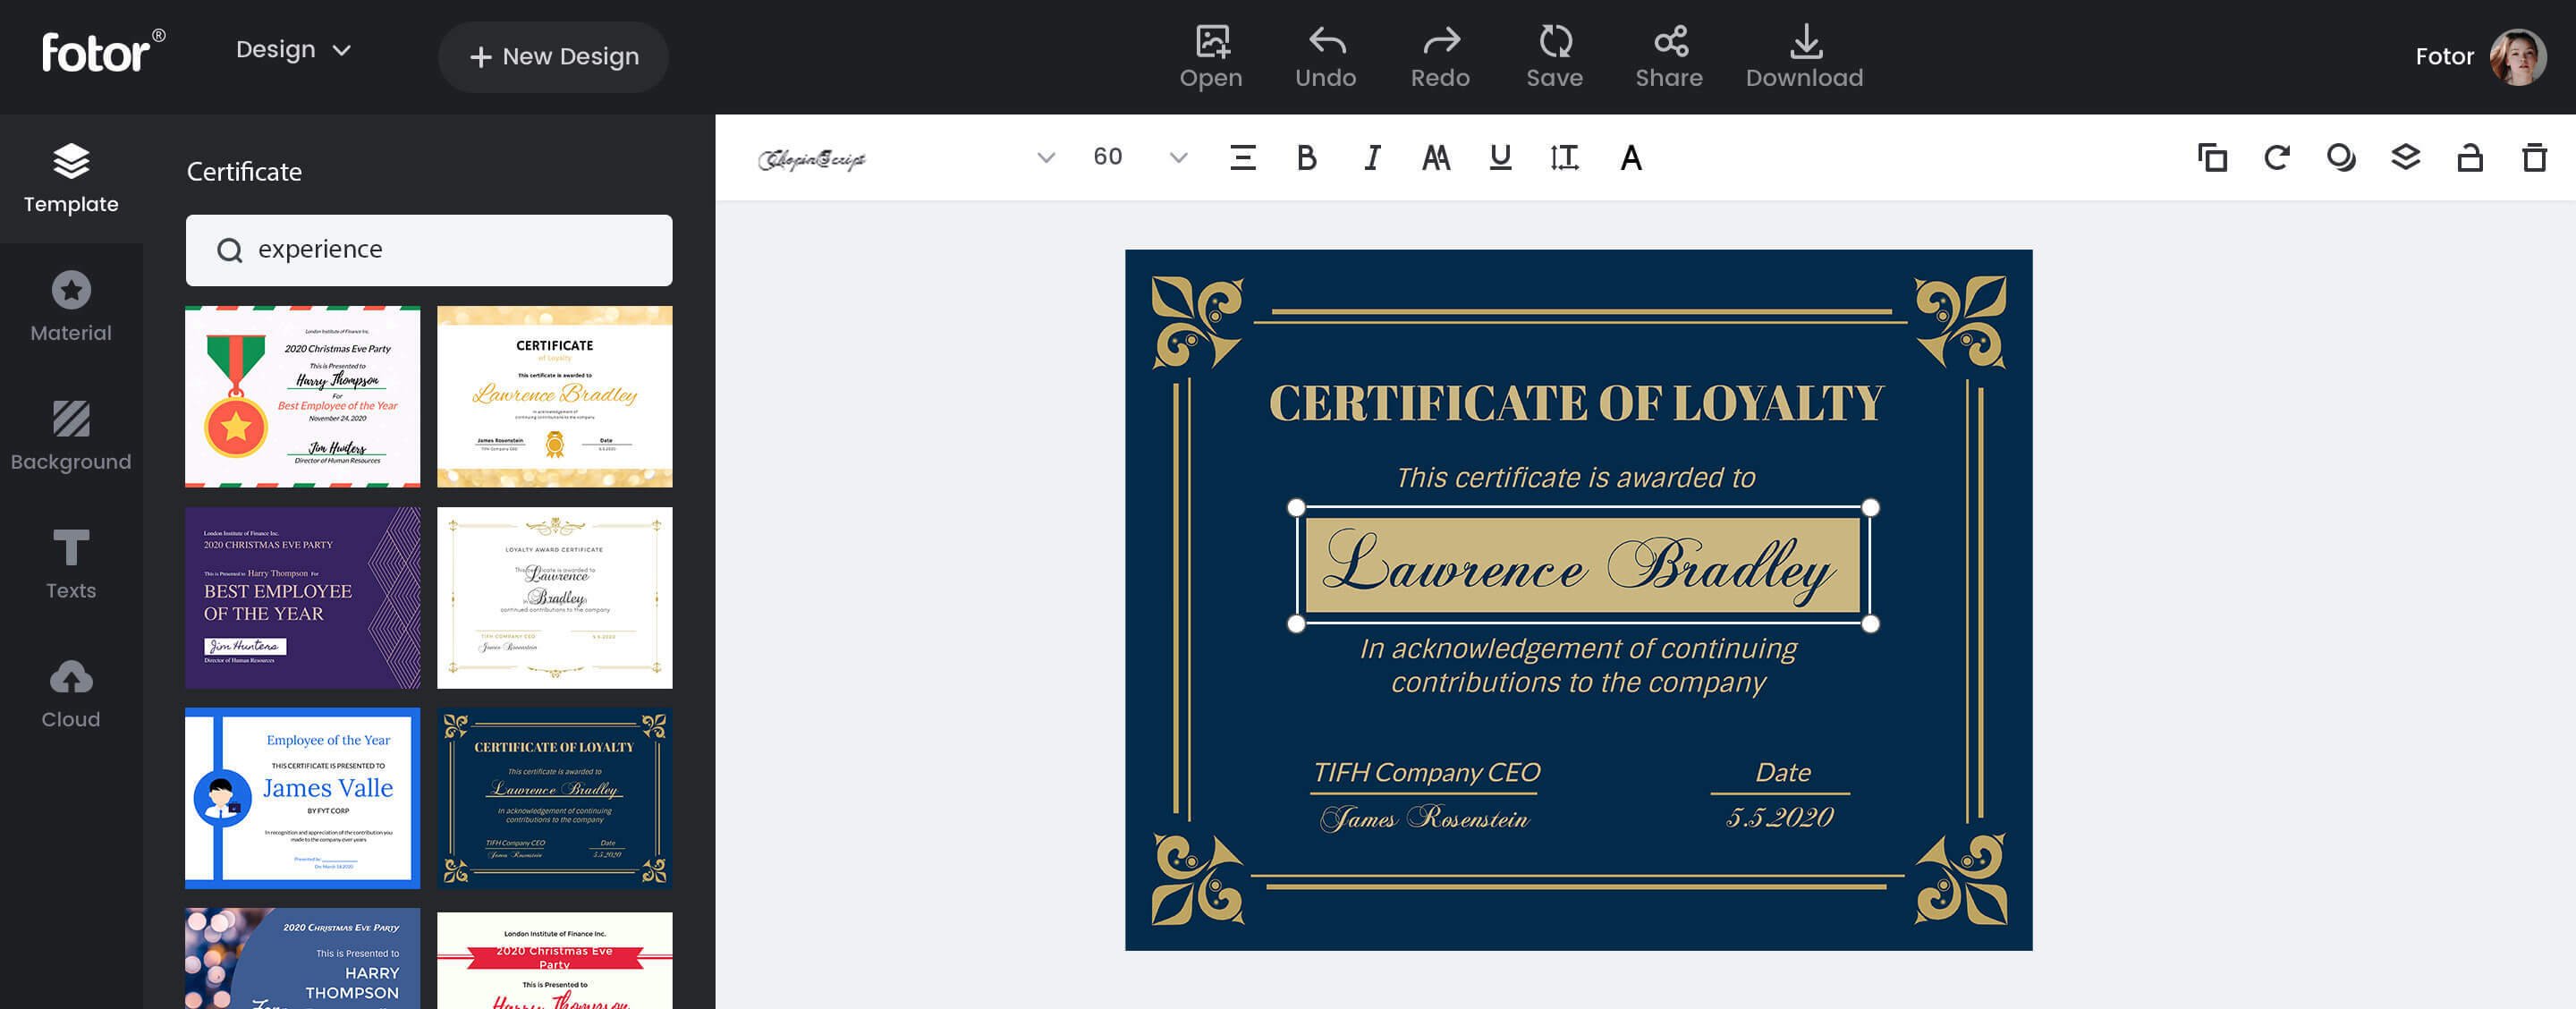The height and width of the screenshot is (1009, 2576).
Task: Lock the selected text element
Action: click(2469, 157)
